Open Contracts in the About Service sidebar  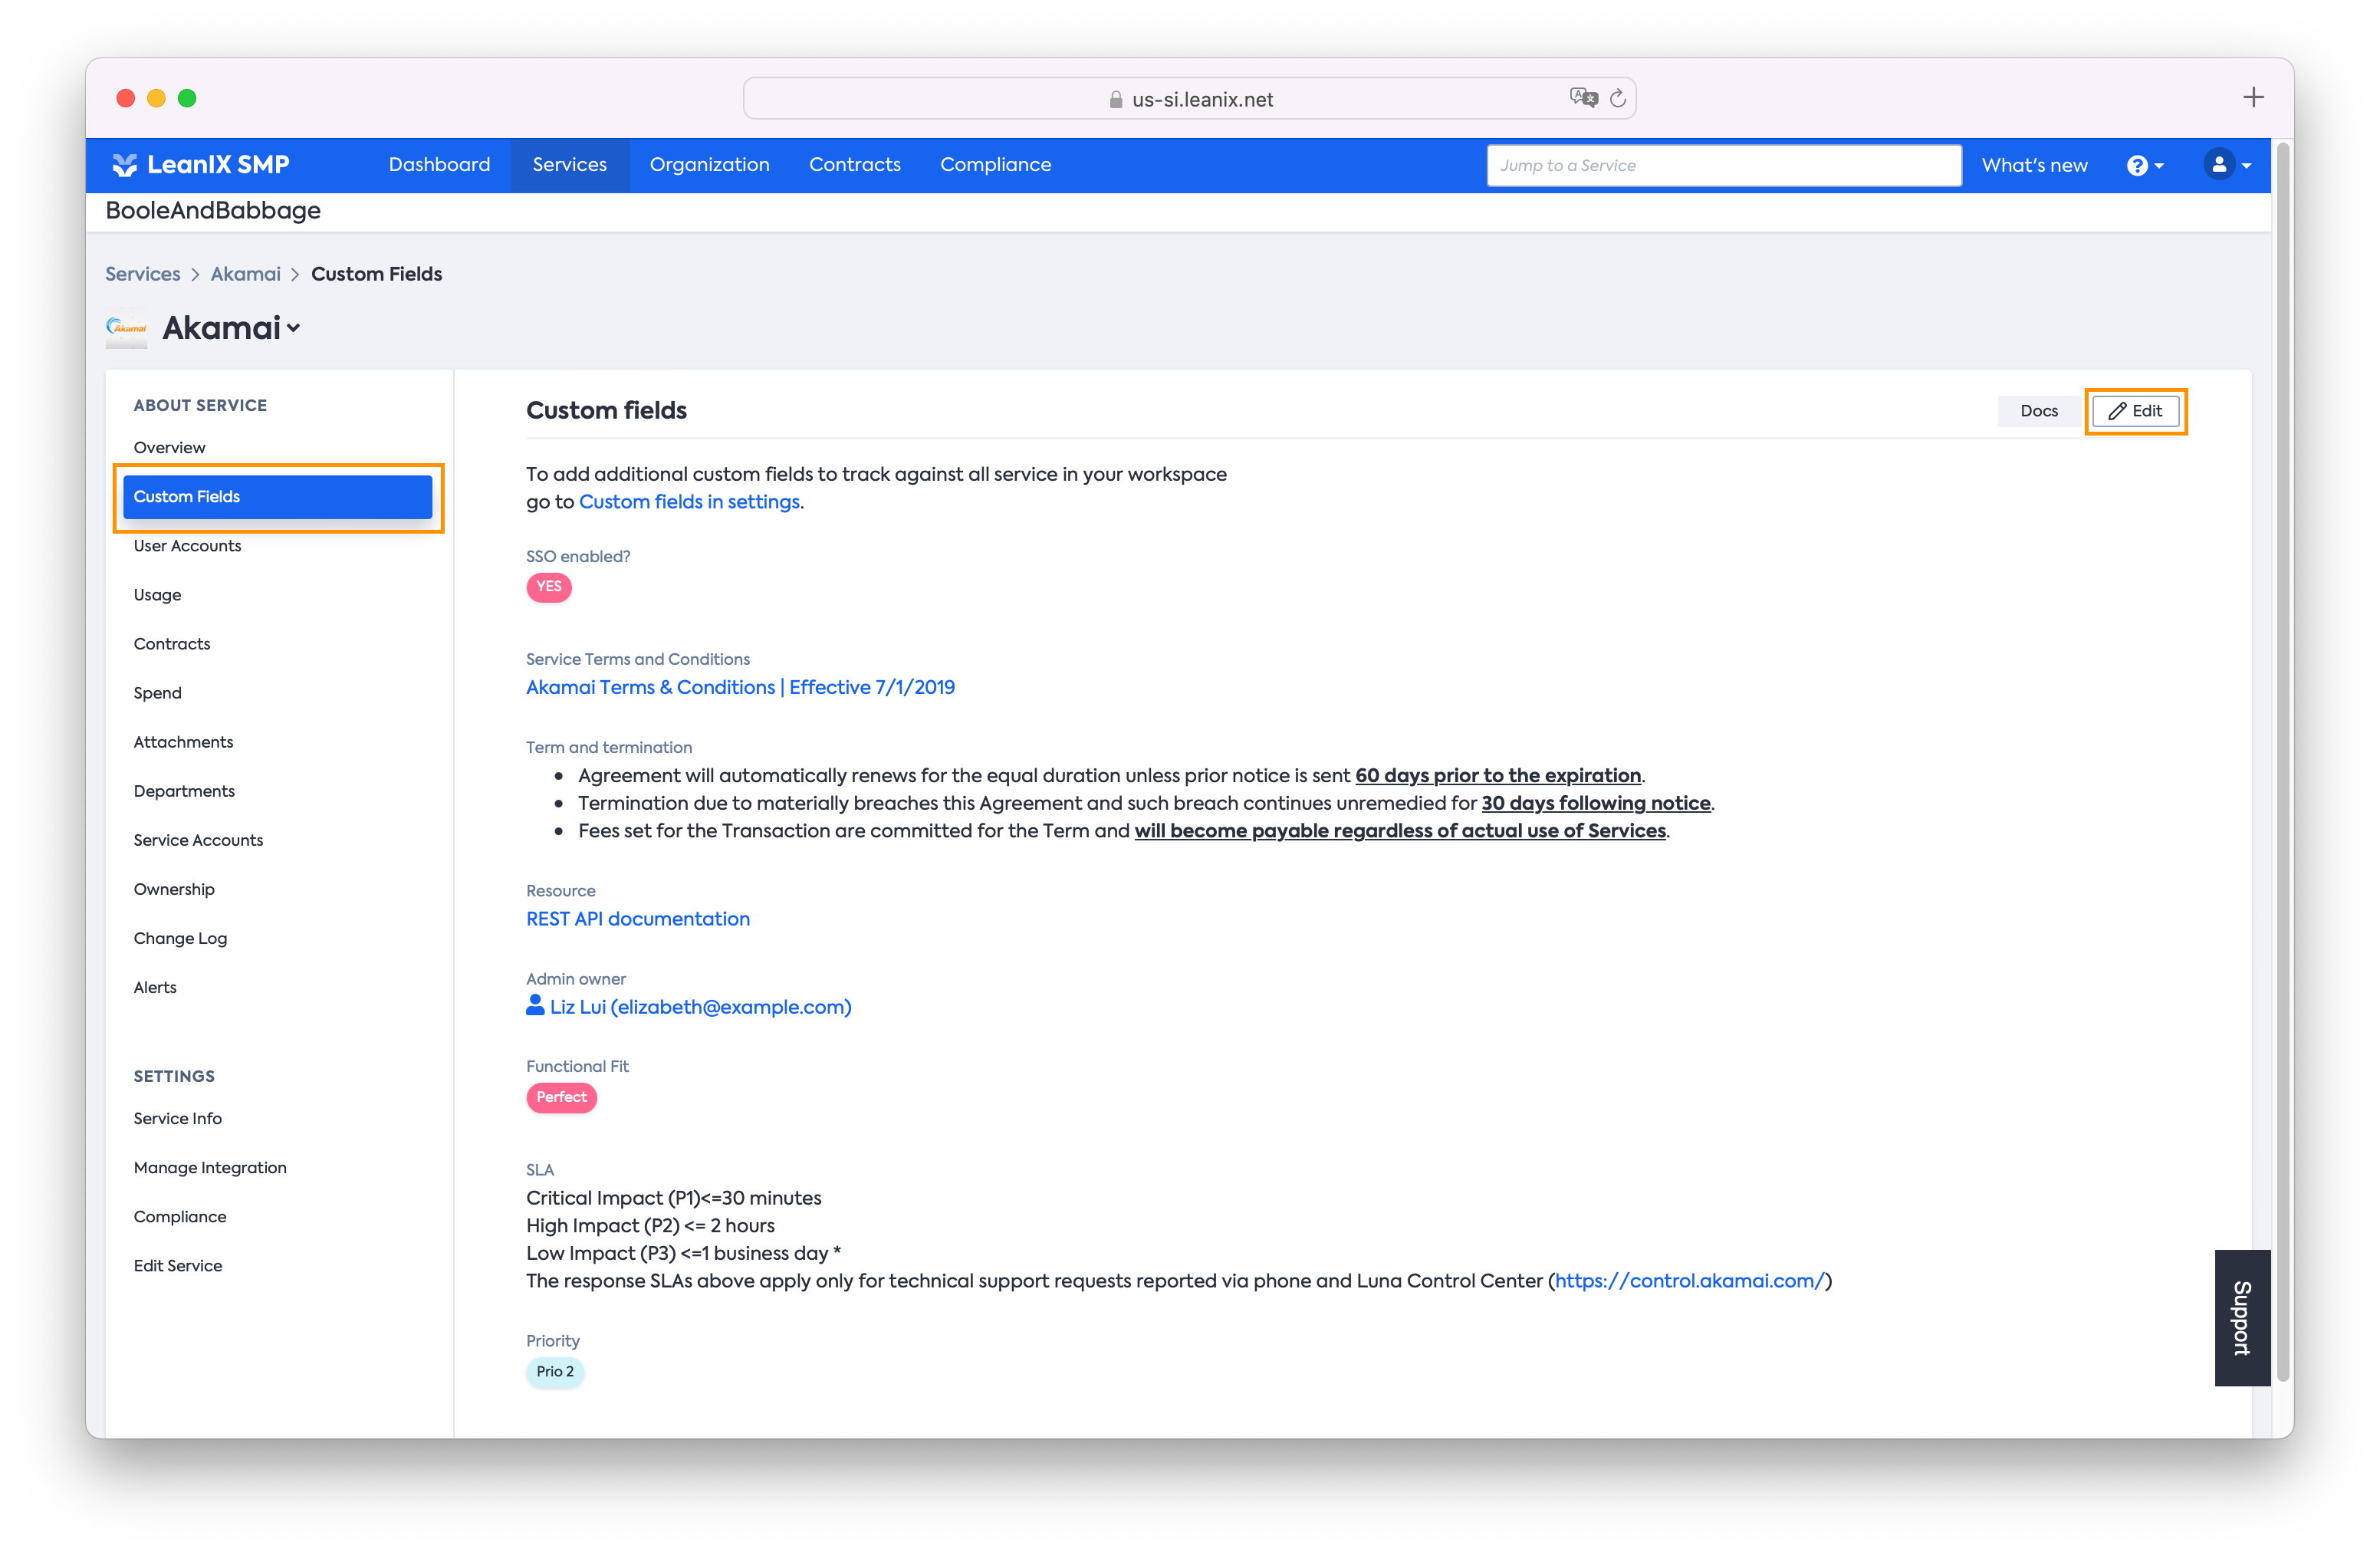[x=171, y=644]
